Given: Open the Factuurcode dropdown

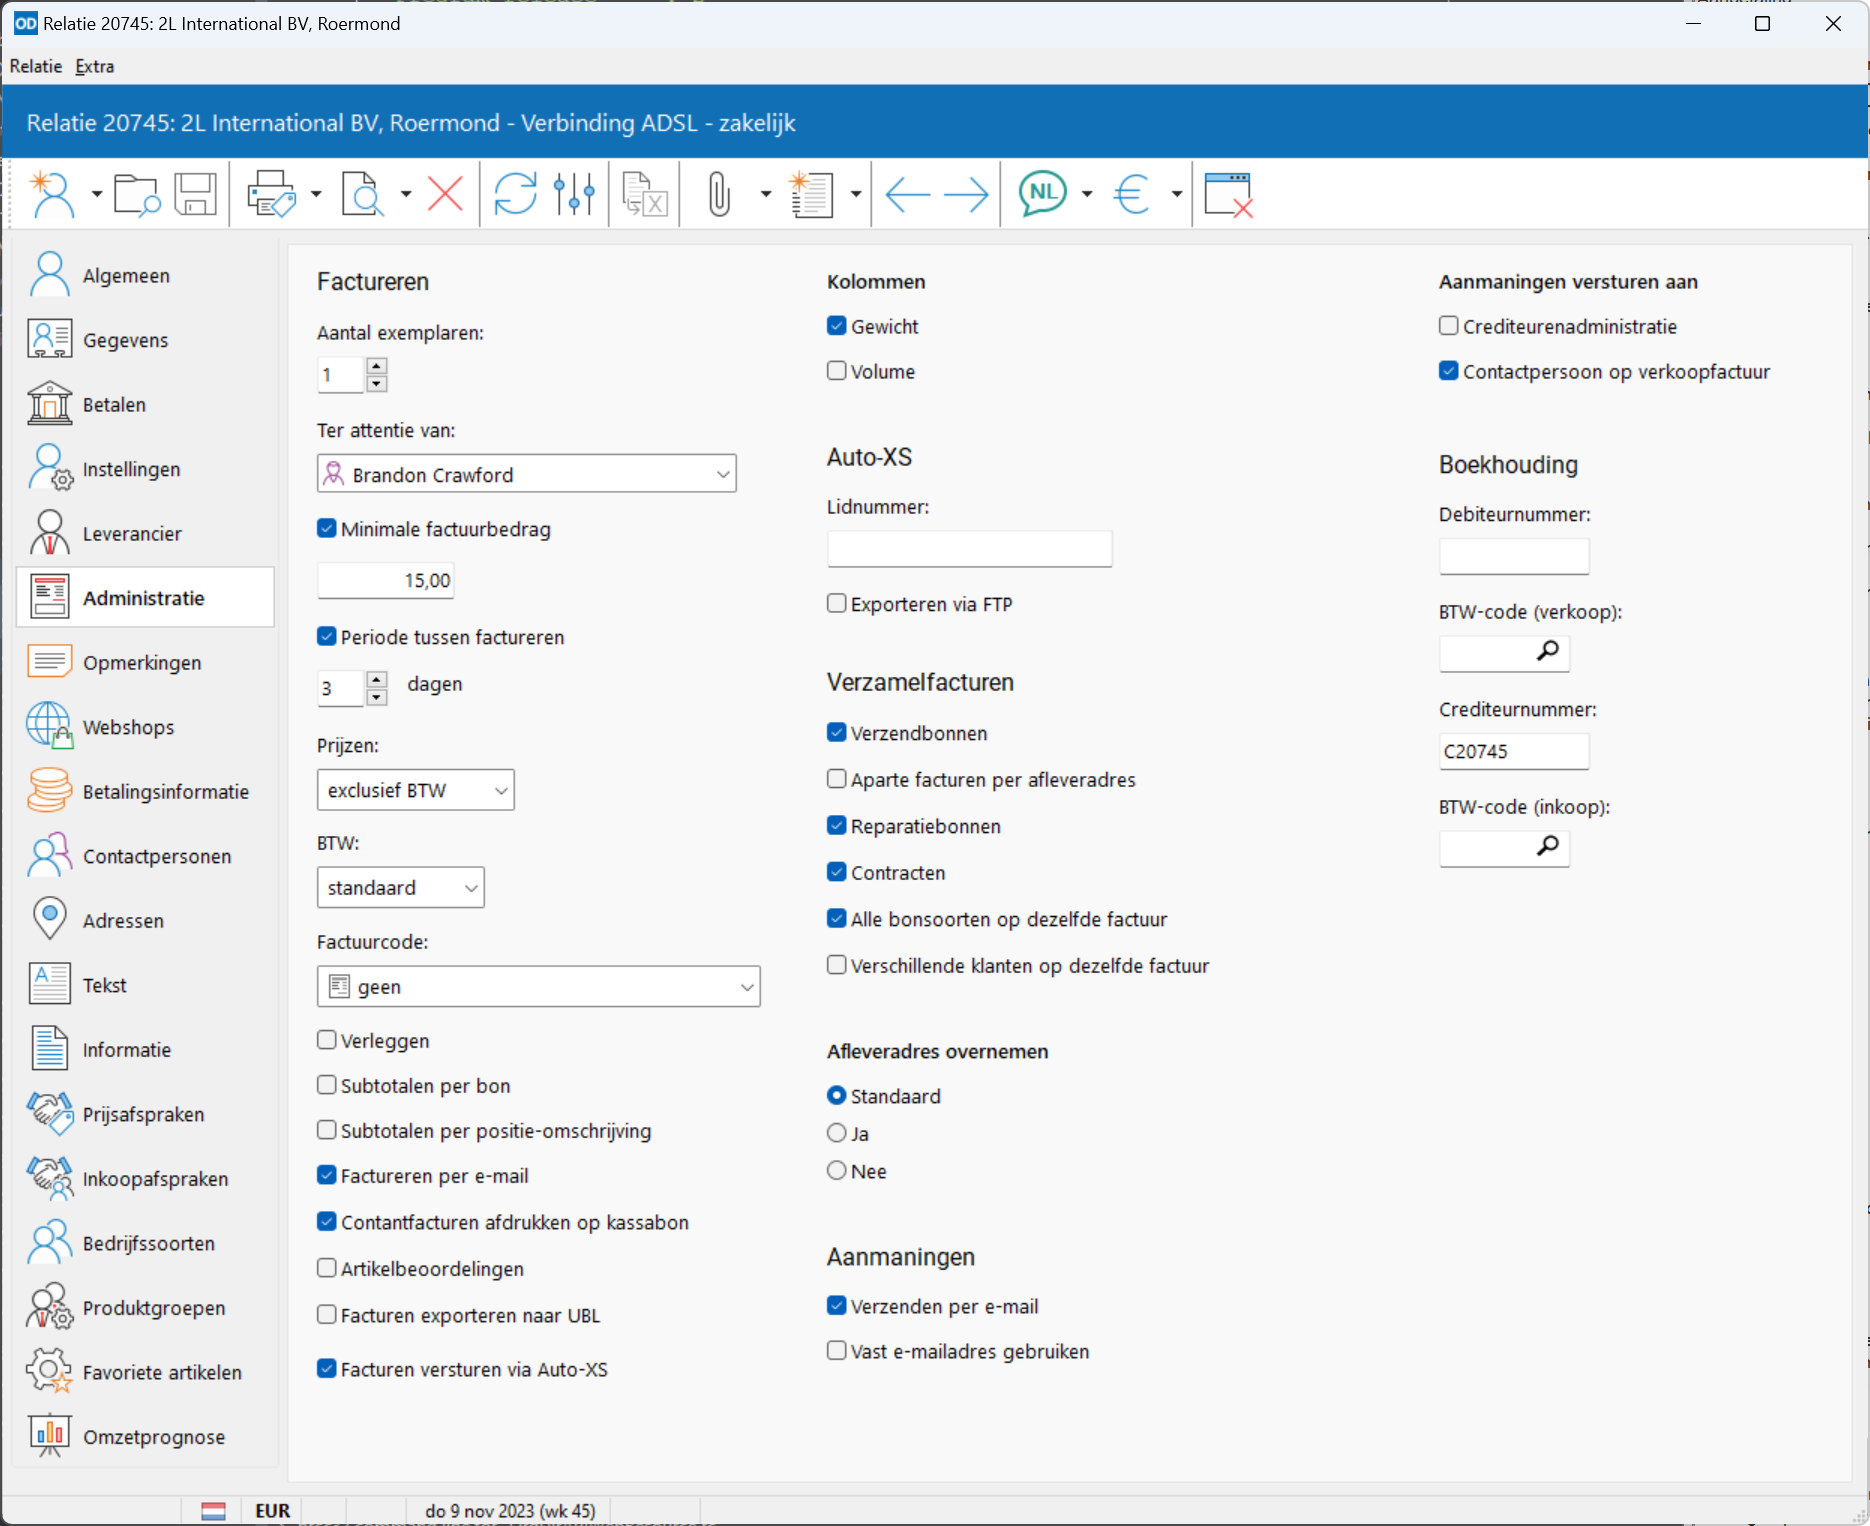Looking at the screenshot, I should tap(539, 986).
